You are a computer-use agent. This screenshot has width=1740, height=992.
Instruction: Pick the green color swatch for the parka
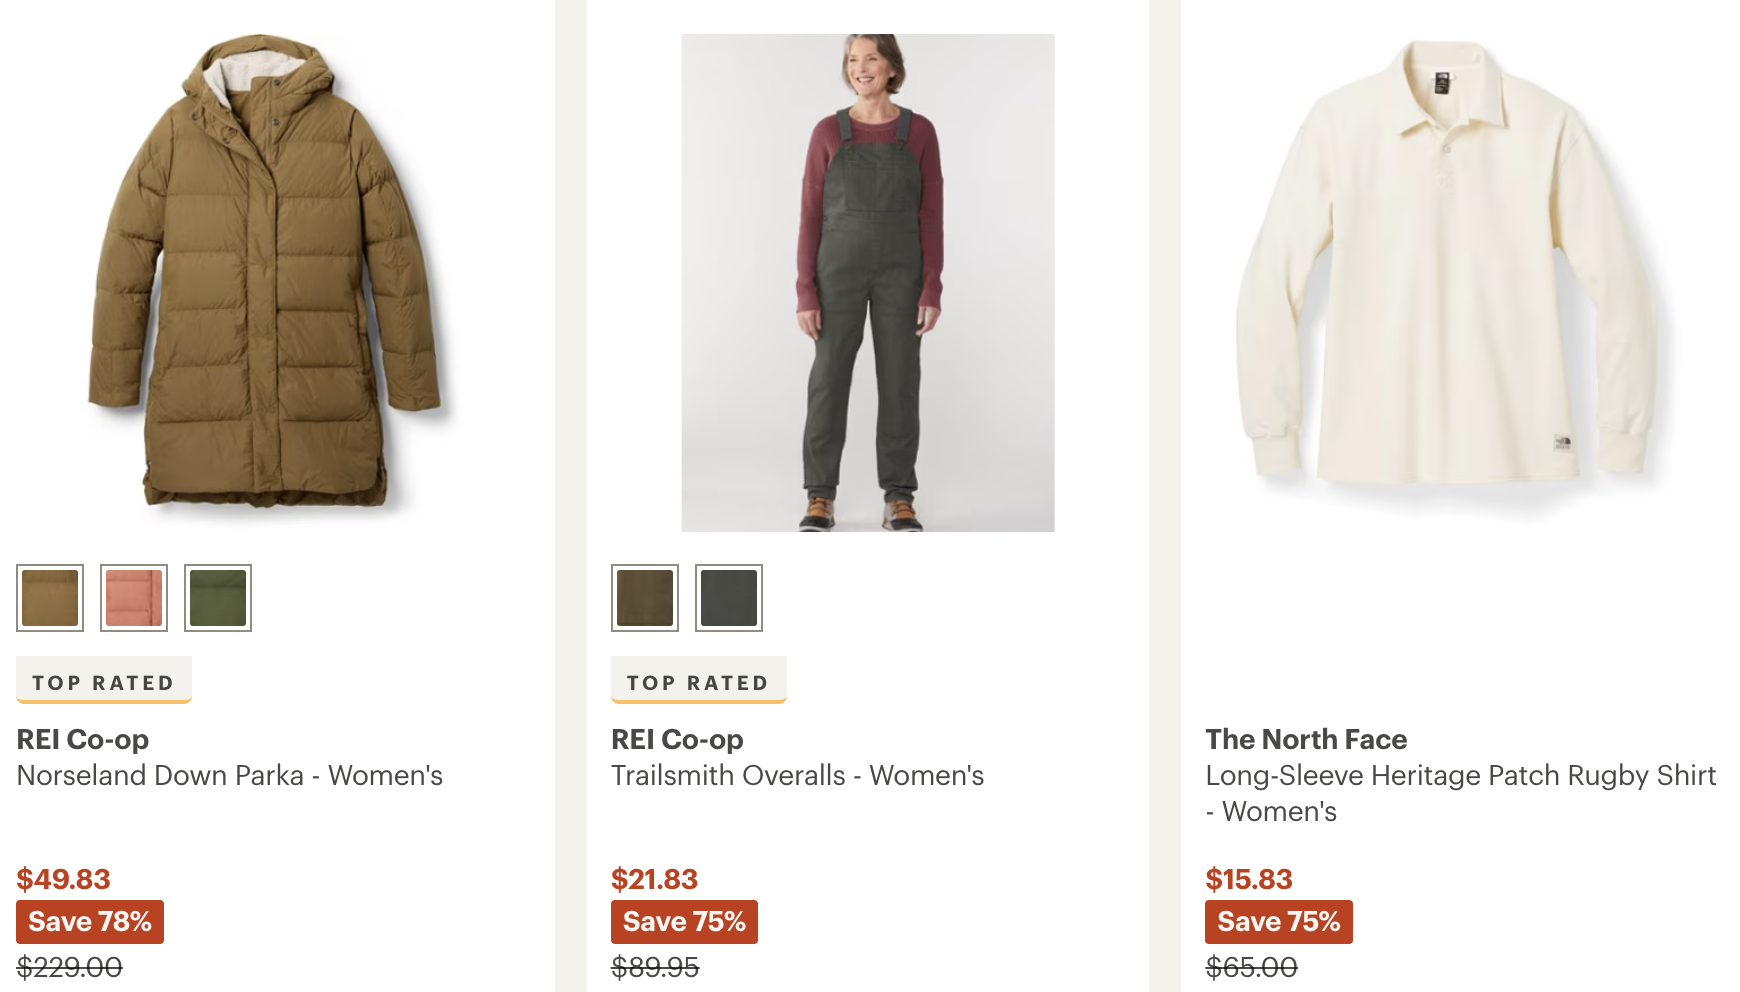pos(218,598)
